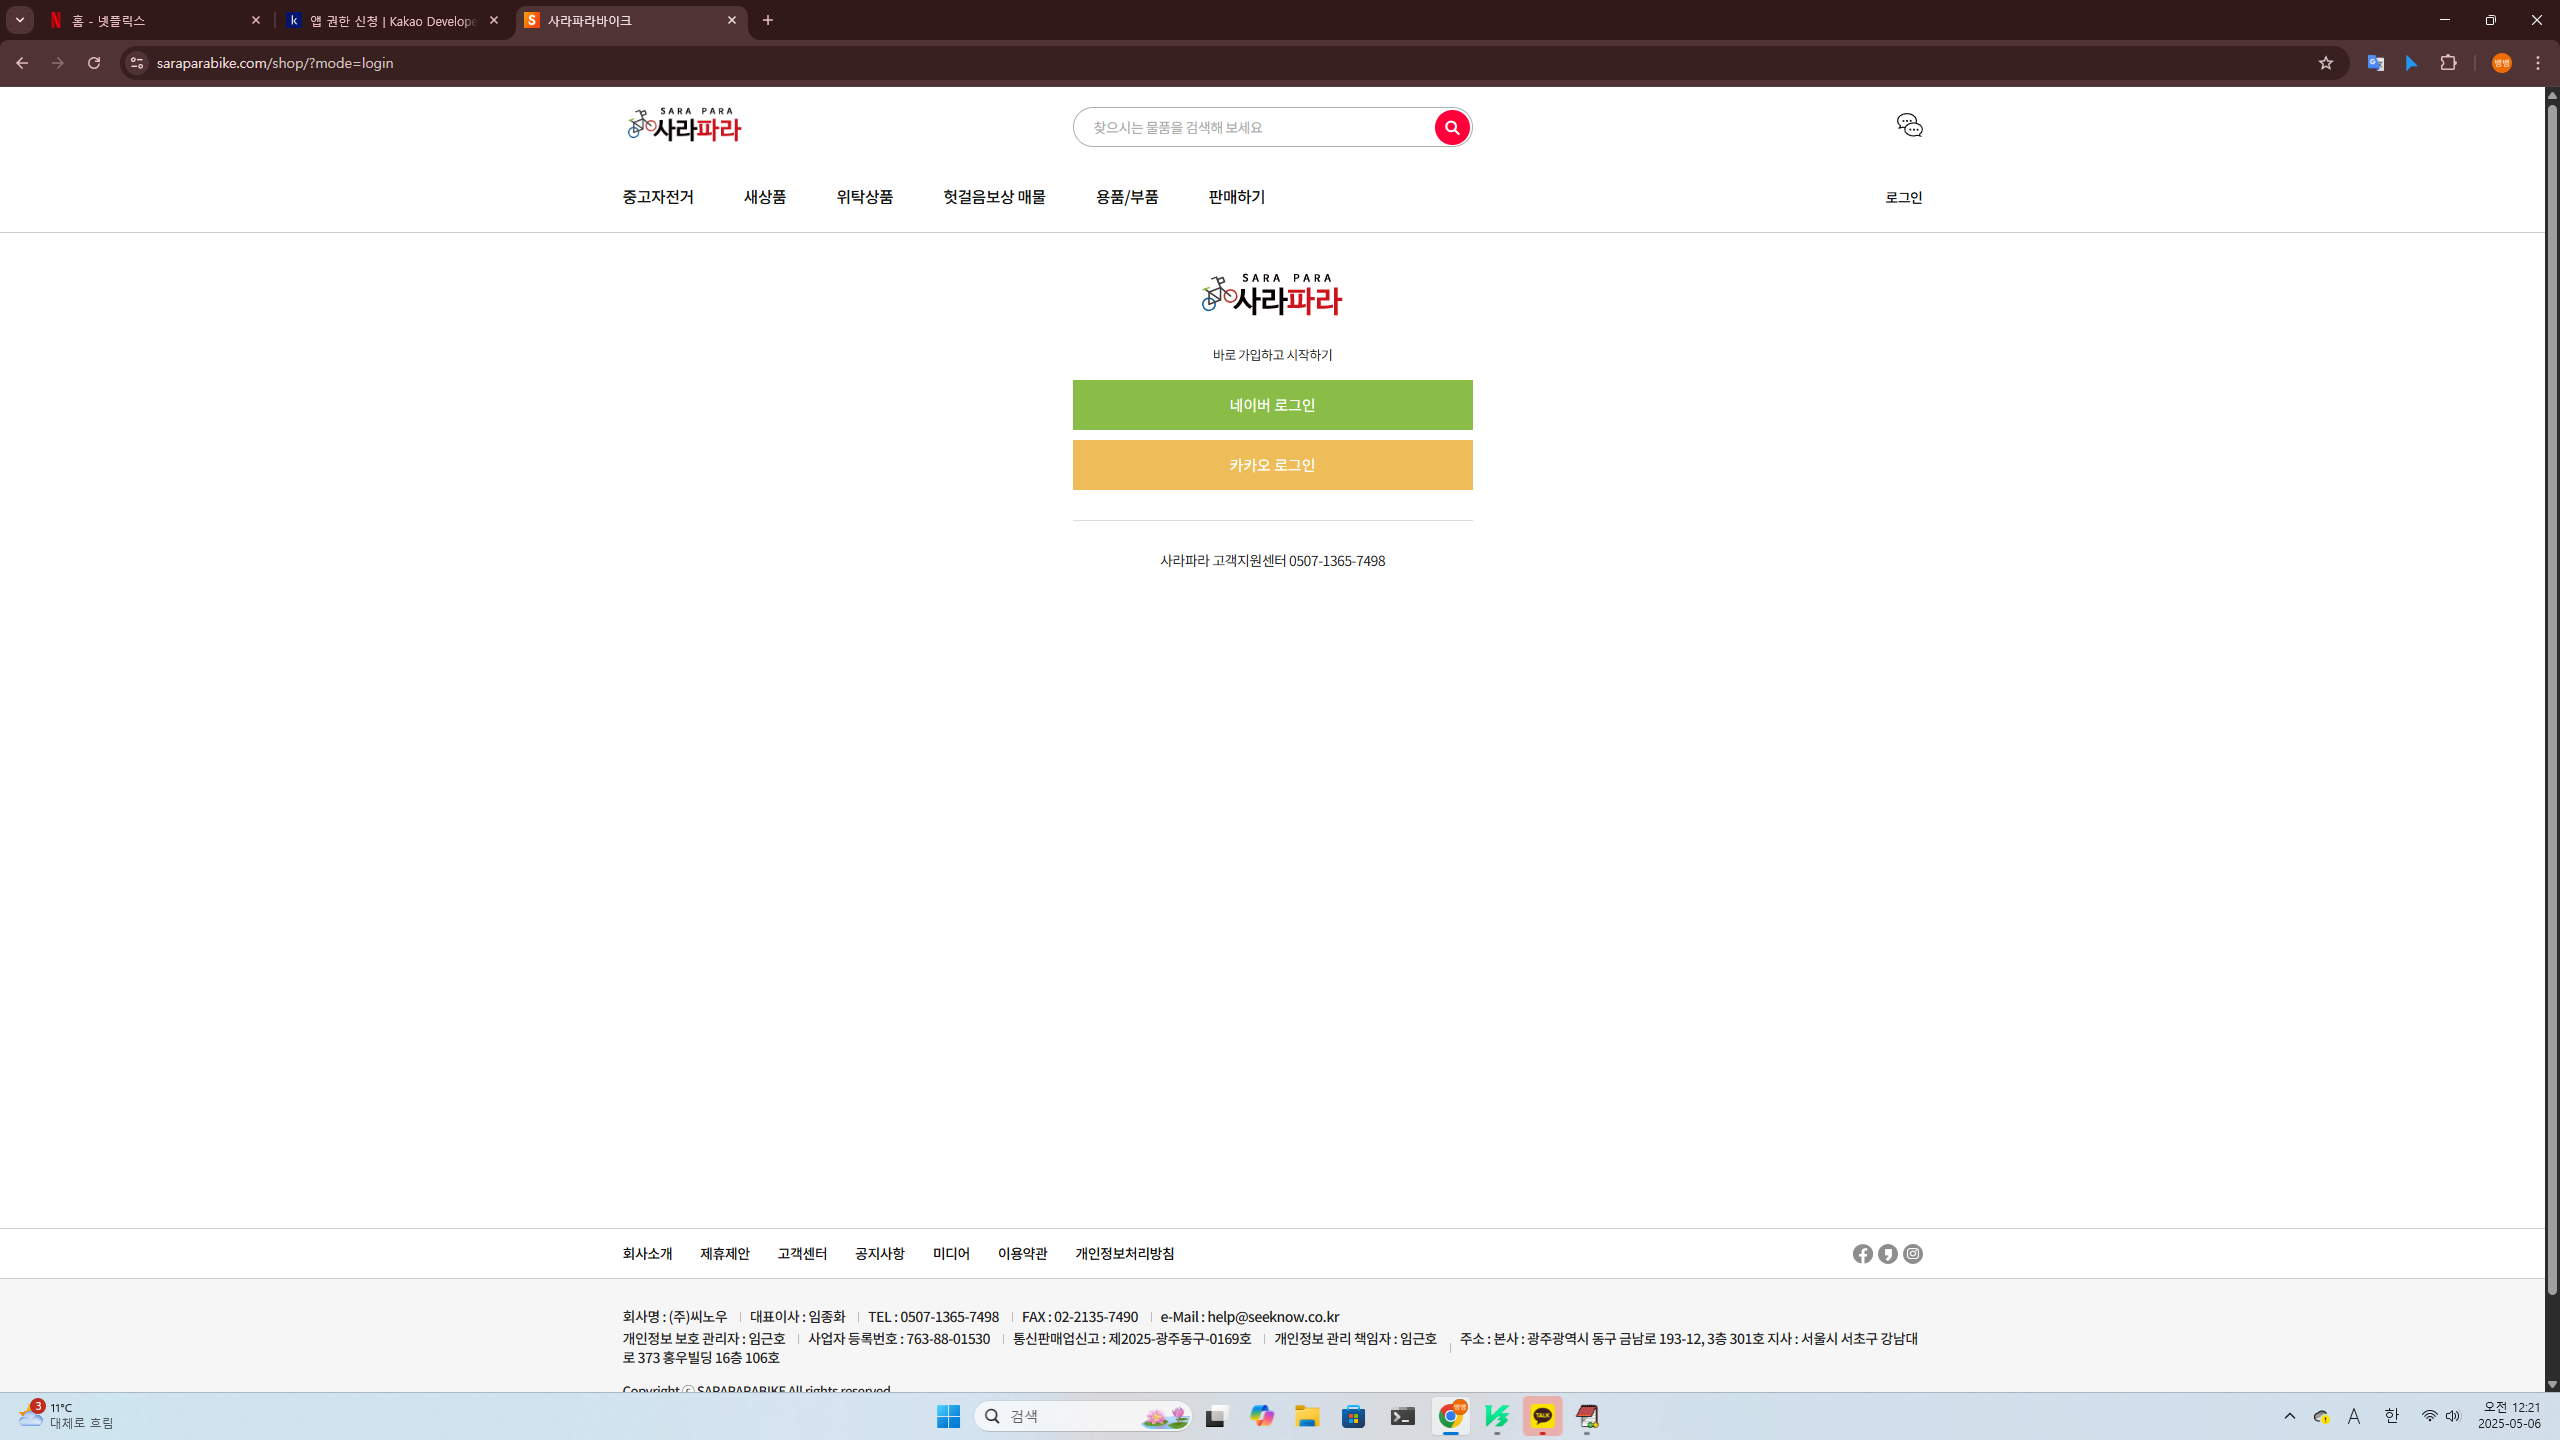
Task: Click the red search magnifier button
Action: 1451,127
